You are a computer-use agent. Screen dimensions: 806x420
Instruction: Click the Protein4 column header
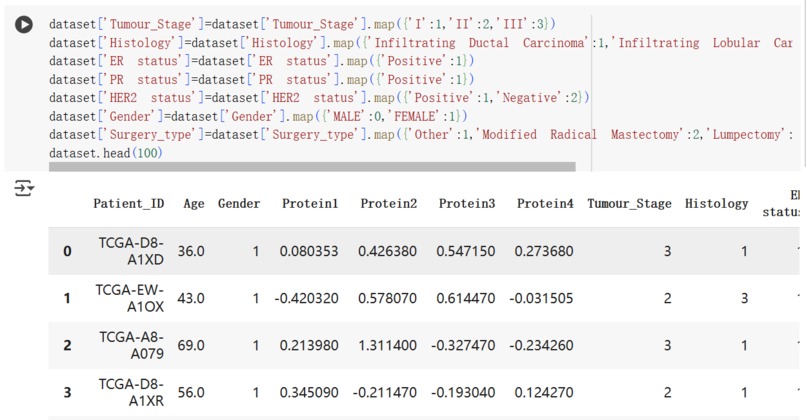[x=545, y=204]
